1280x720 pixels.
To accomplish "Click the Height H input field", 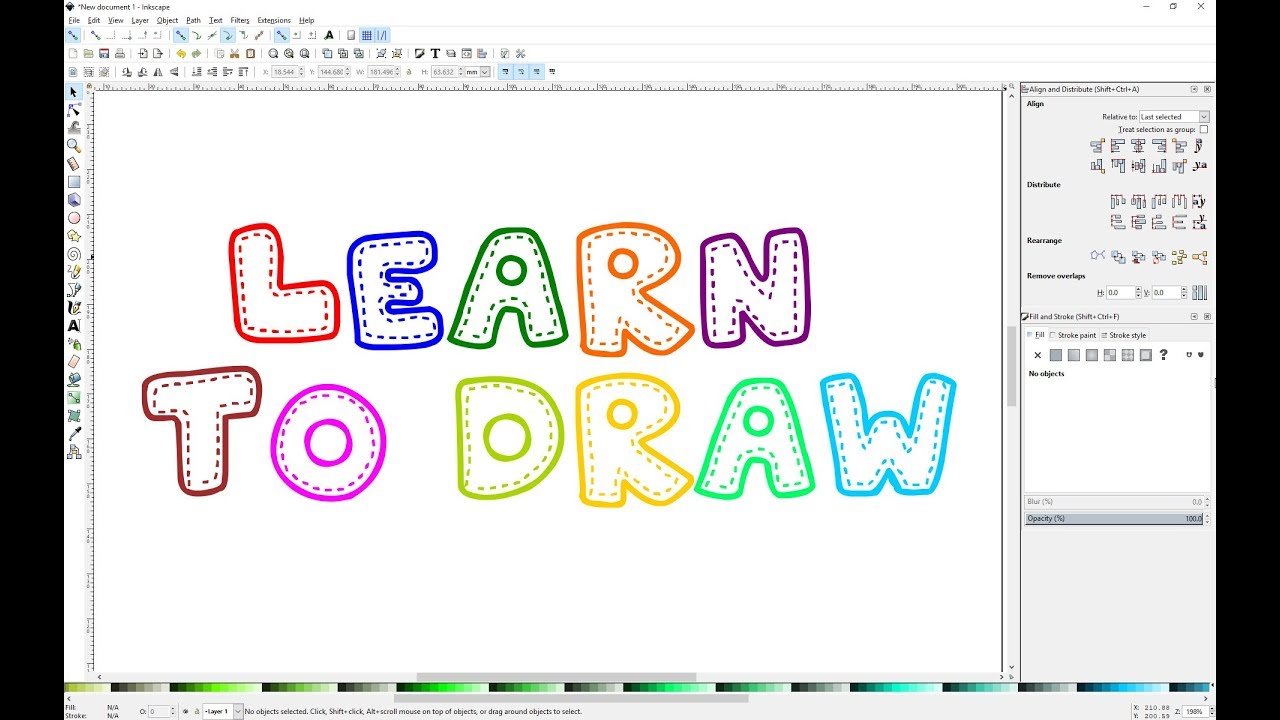I will [445, 72].
